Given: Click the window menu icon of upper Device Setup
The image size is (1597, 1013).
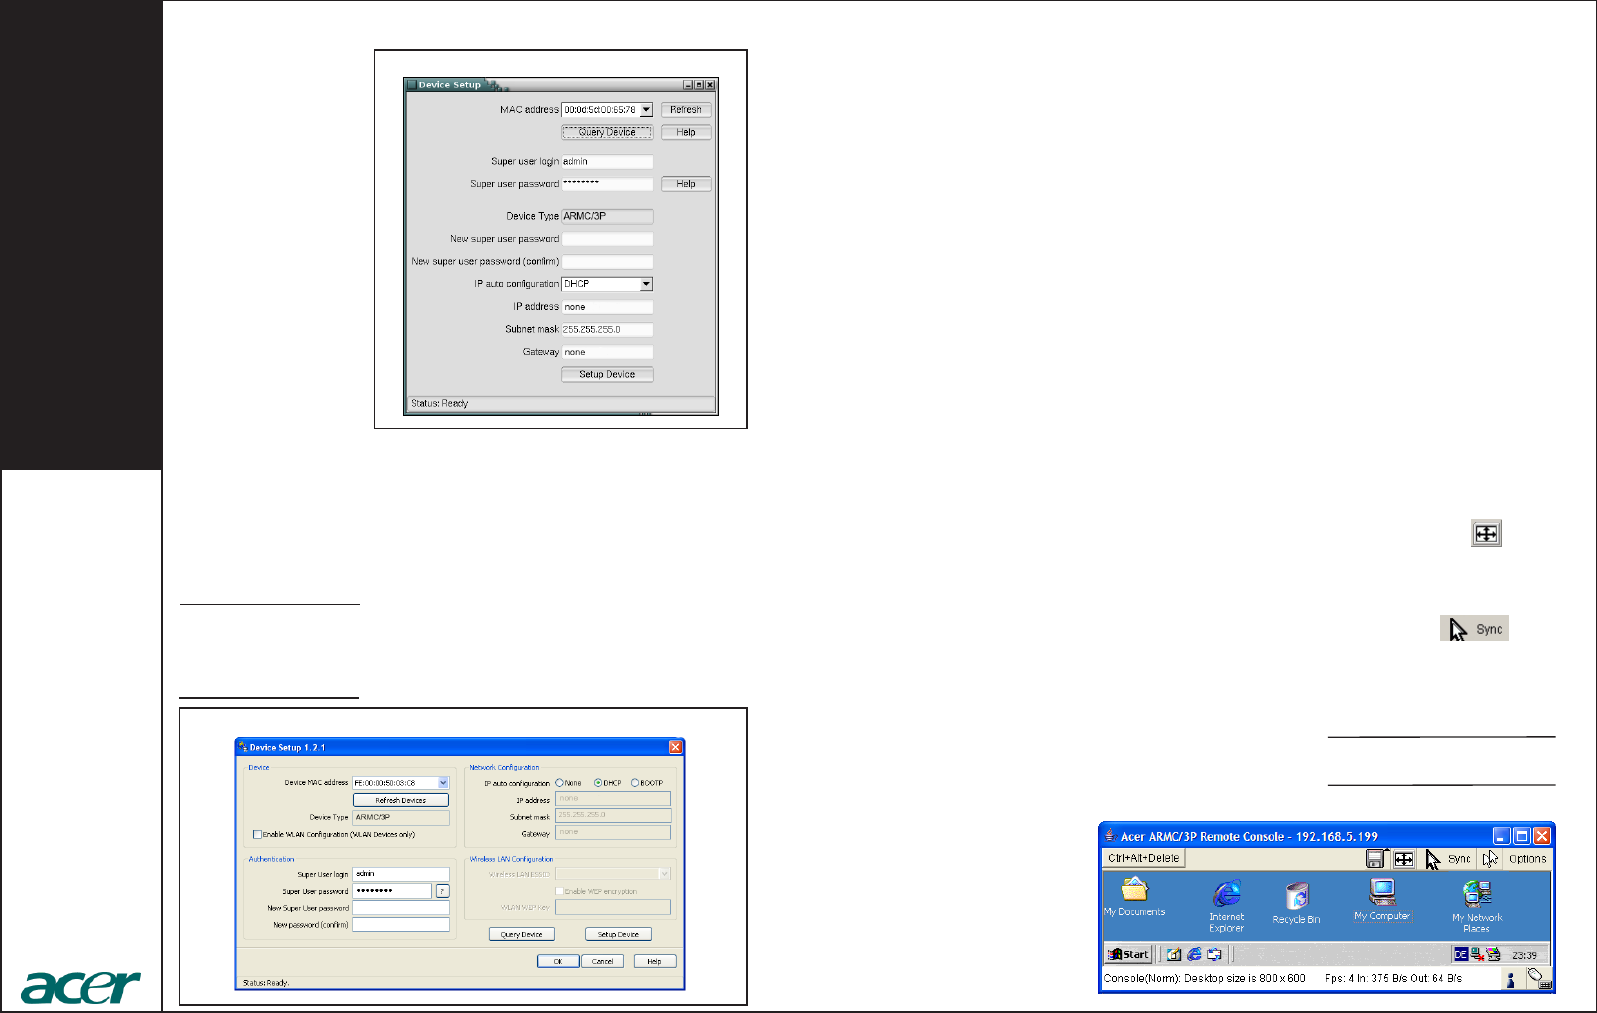Looking at the screenshot, I should tap(411, 85).
